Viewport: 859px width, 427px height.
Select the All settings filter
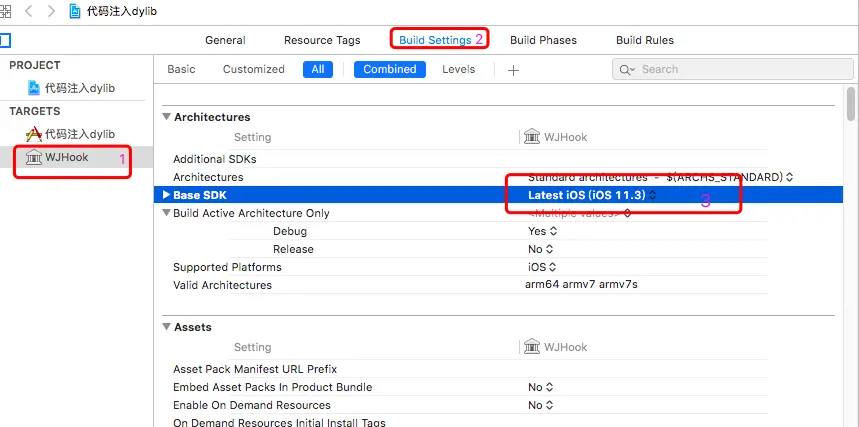318,69
